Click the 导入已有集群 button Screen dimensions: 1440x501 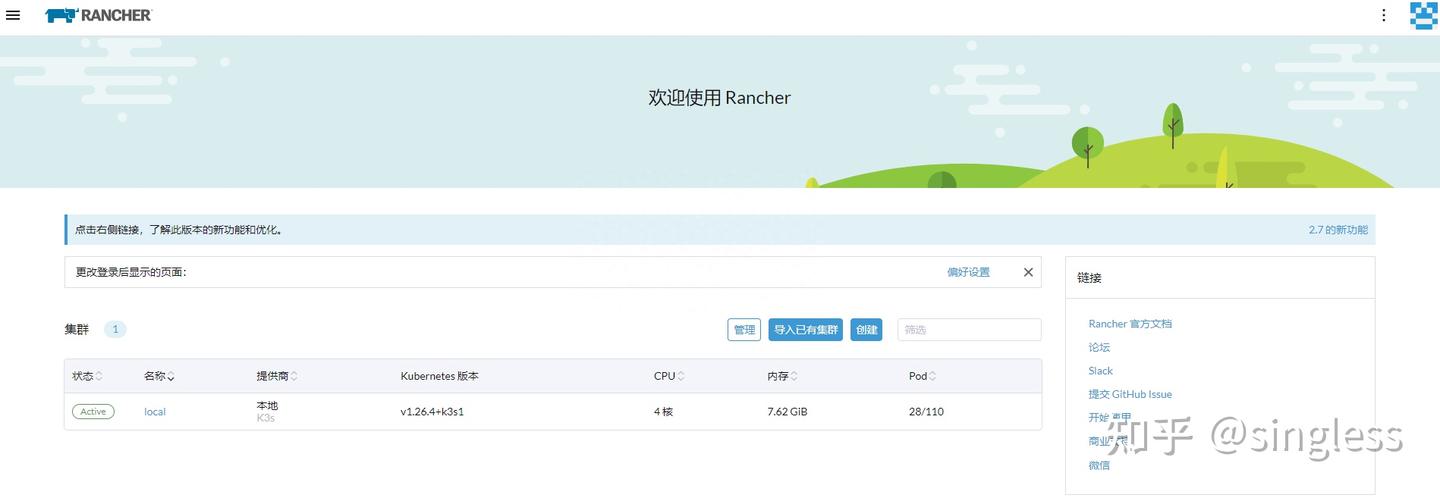click(806, 330)
